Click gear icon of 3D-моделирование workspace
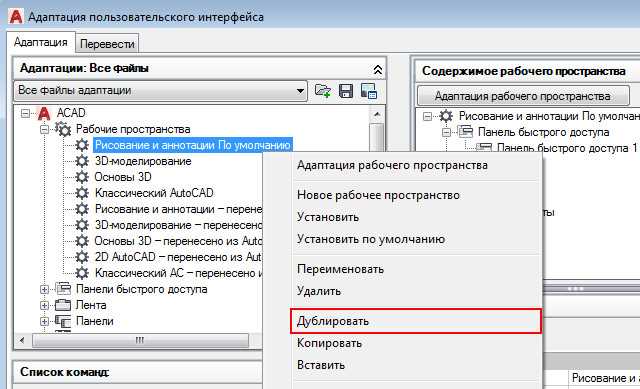This screenshot has height=389, width=640. pyautogui.click(x=82, y=161)
